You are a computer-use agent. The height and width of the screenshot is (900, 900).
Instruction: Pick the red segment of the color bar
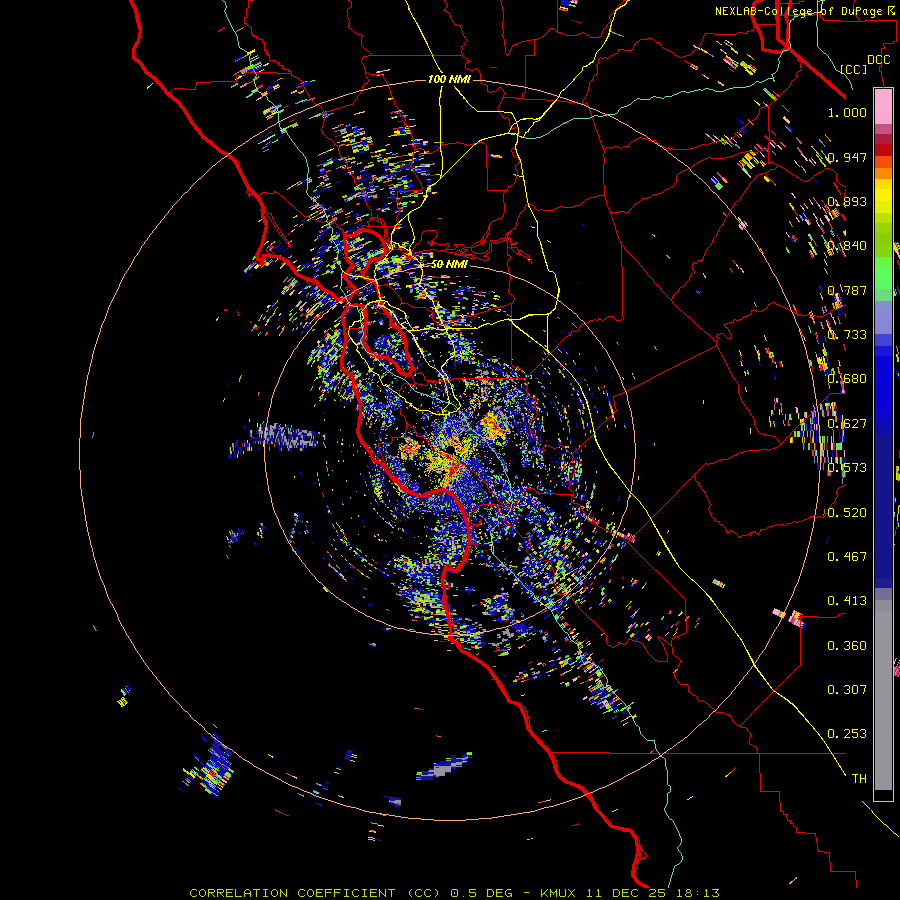pos(883,150)
